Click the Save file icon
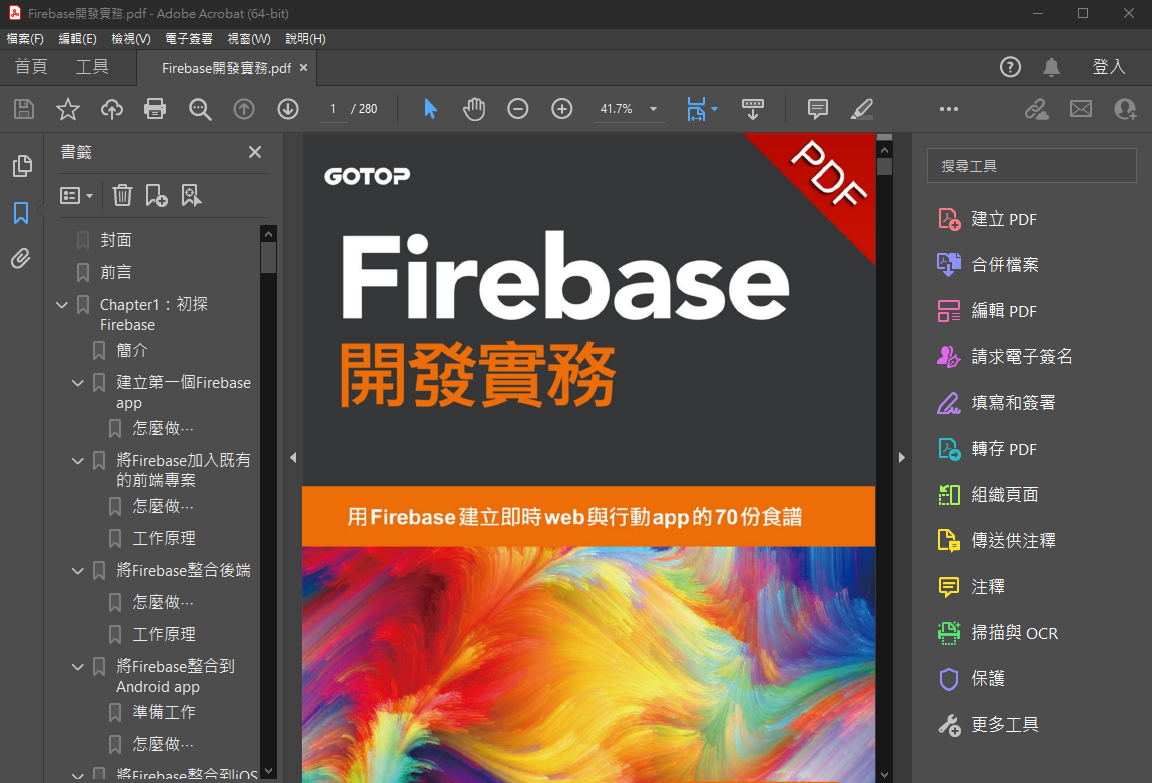 (24, 109)
